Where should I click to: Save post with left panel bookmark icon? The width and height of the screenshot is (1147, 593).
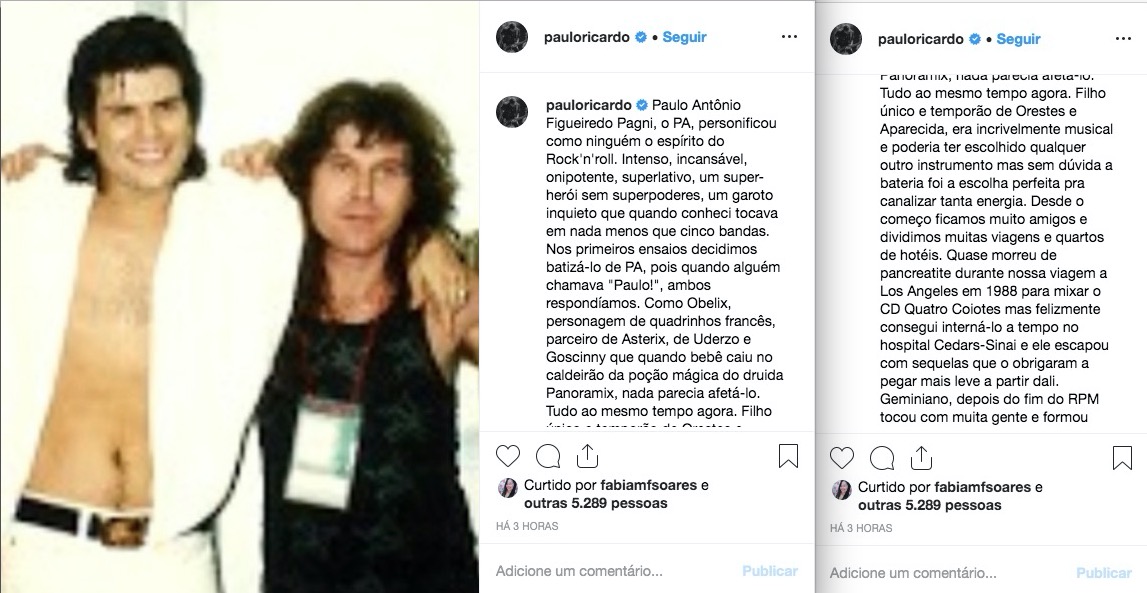point(788,456)
